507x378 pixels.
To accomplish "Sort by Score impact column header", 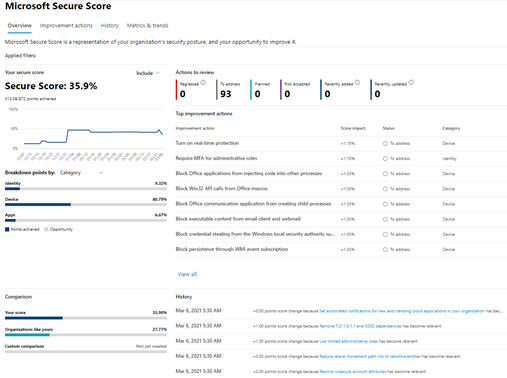I will [x=353, y=128].
